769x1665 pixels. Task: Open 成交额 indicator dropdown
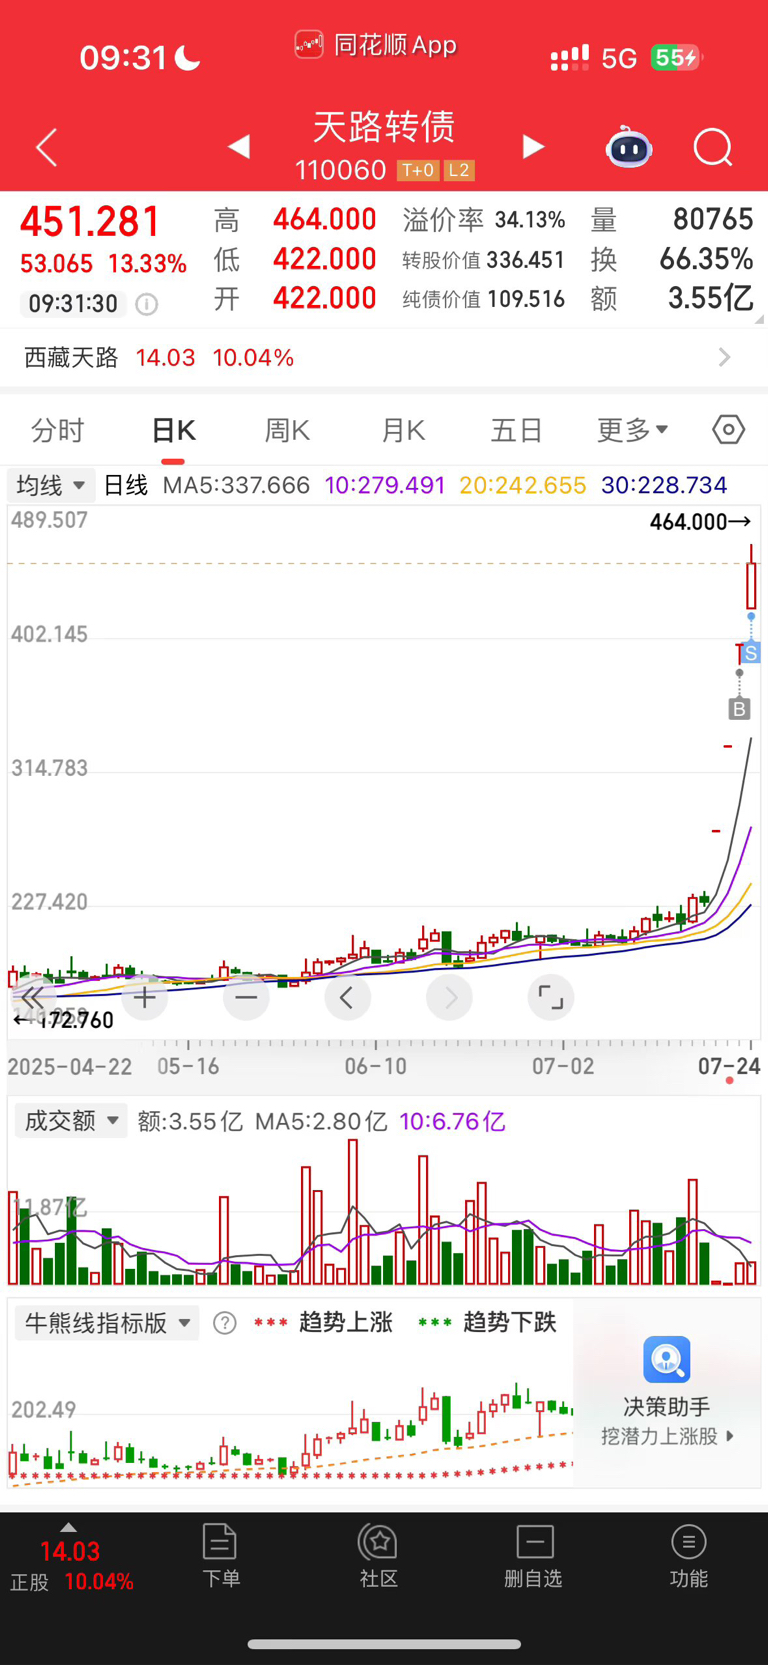pyautogui.click(x=71, y=1121)
